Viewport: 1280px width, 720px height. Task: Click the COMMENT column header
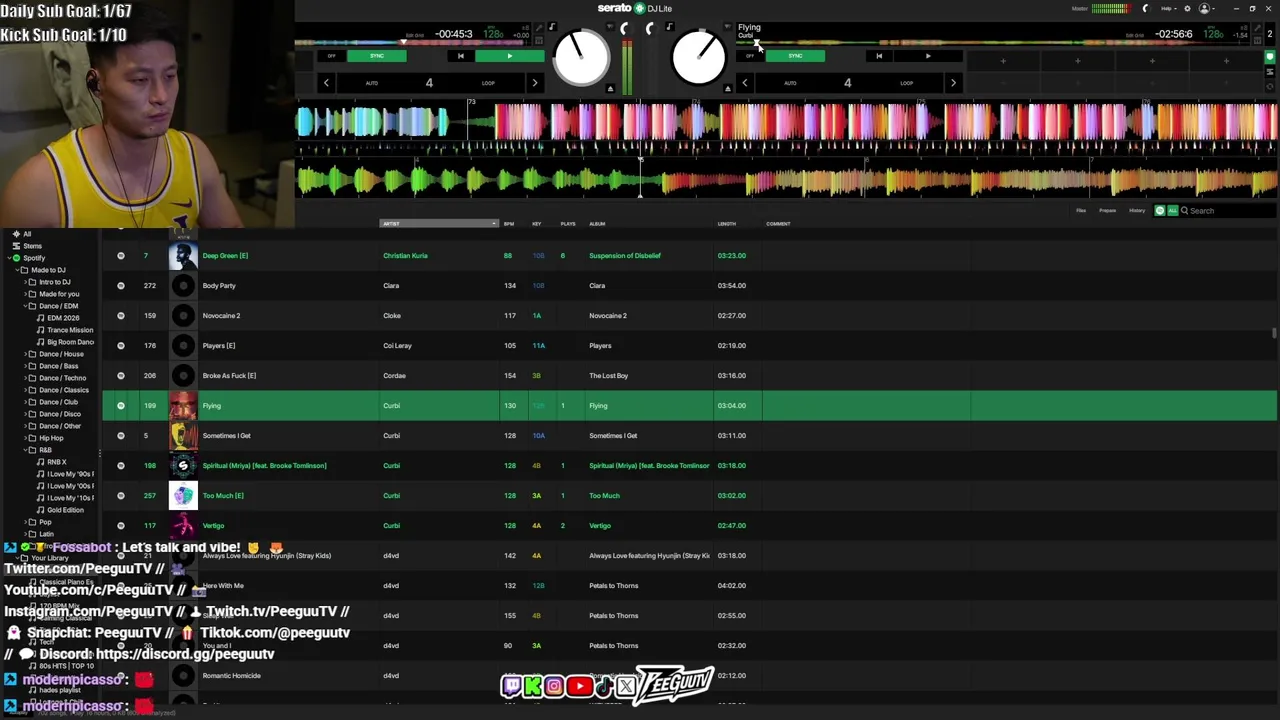(x=778, y=224)
